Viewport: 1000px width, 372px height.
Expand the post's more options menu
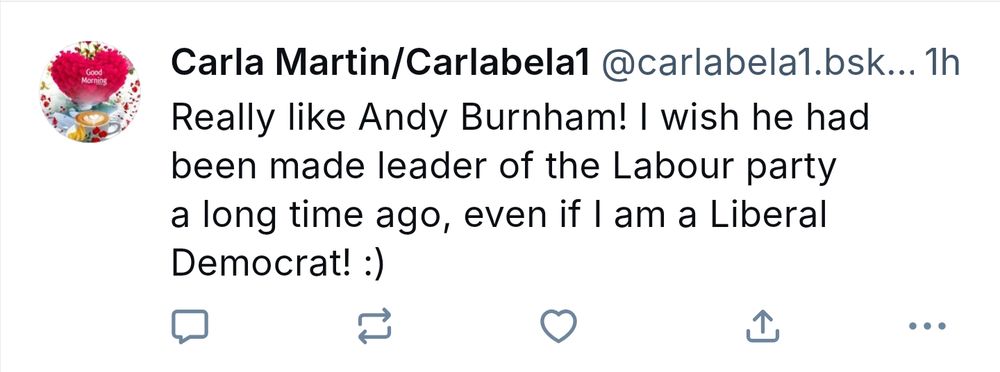(927, 326)
